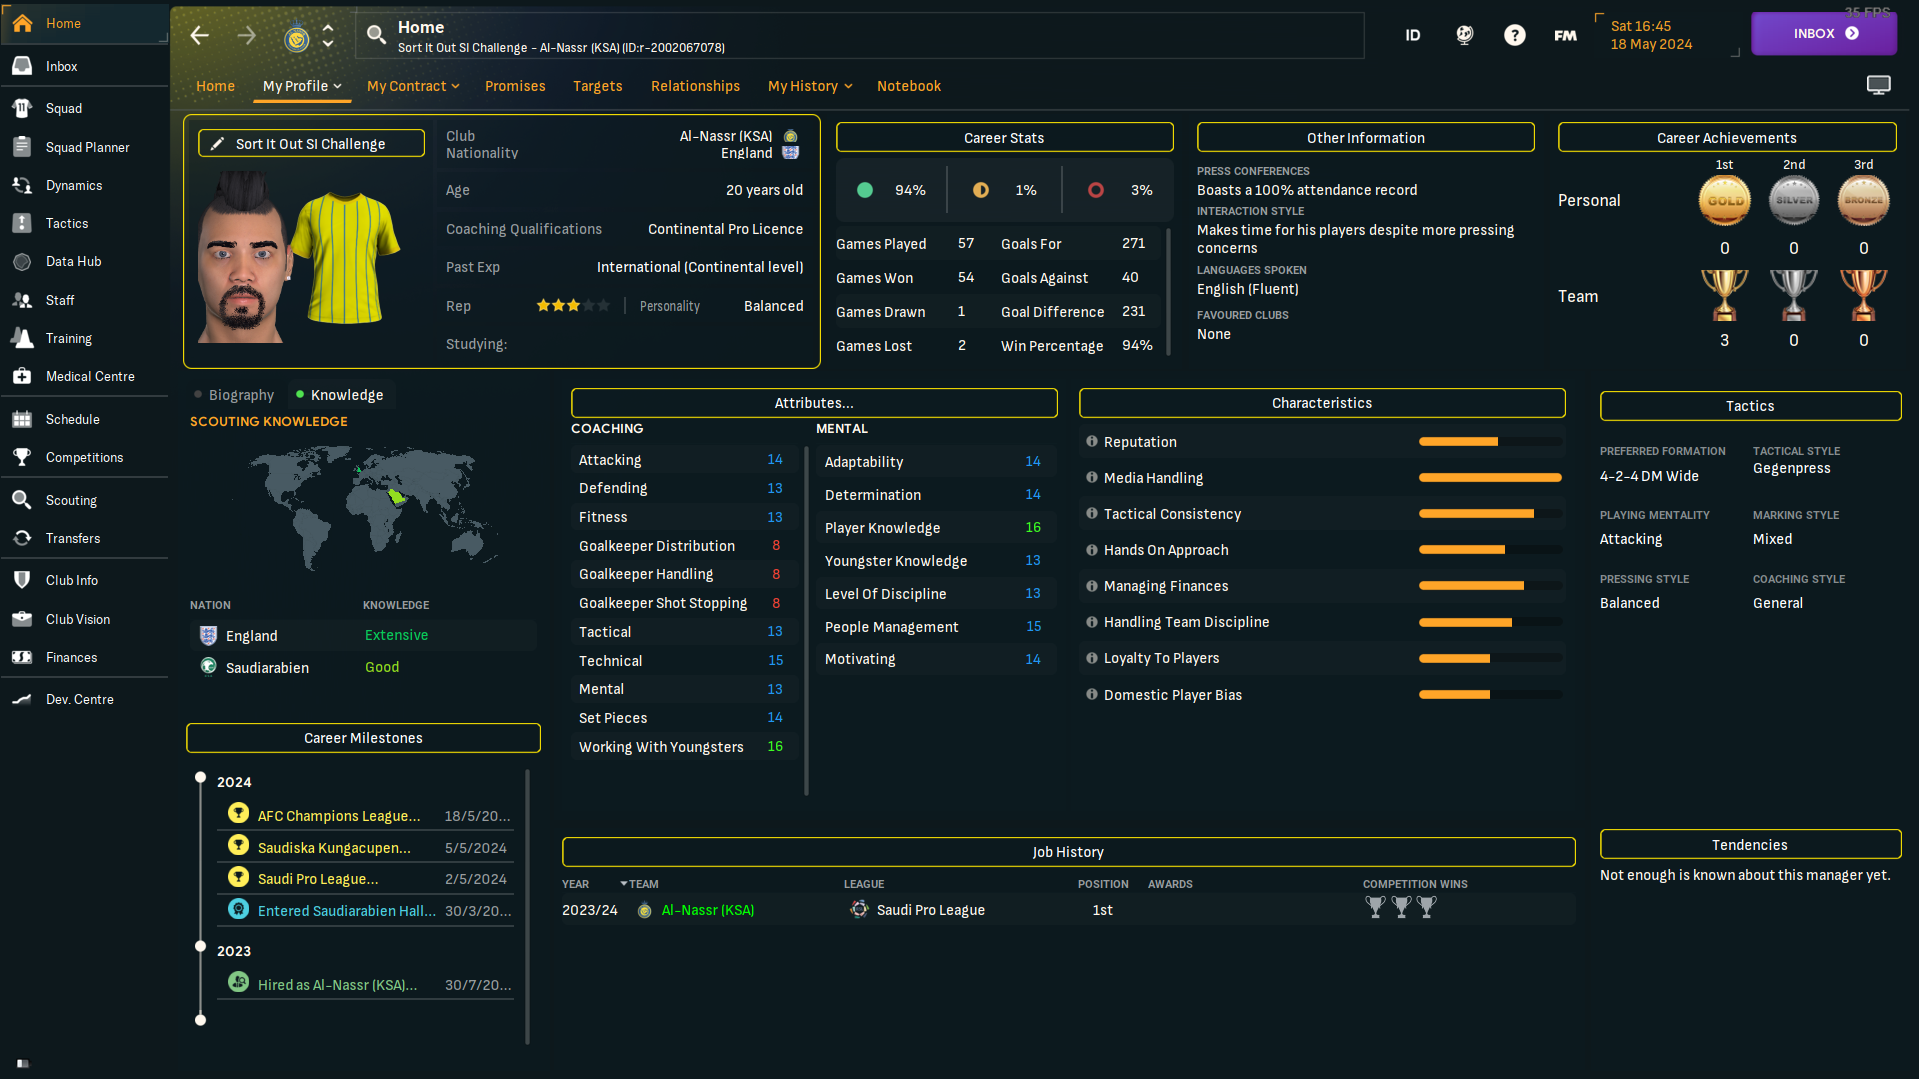
Task: Open the Tendencies panel header
Action: click(1750, 845)
